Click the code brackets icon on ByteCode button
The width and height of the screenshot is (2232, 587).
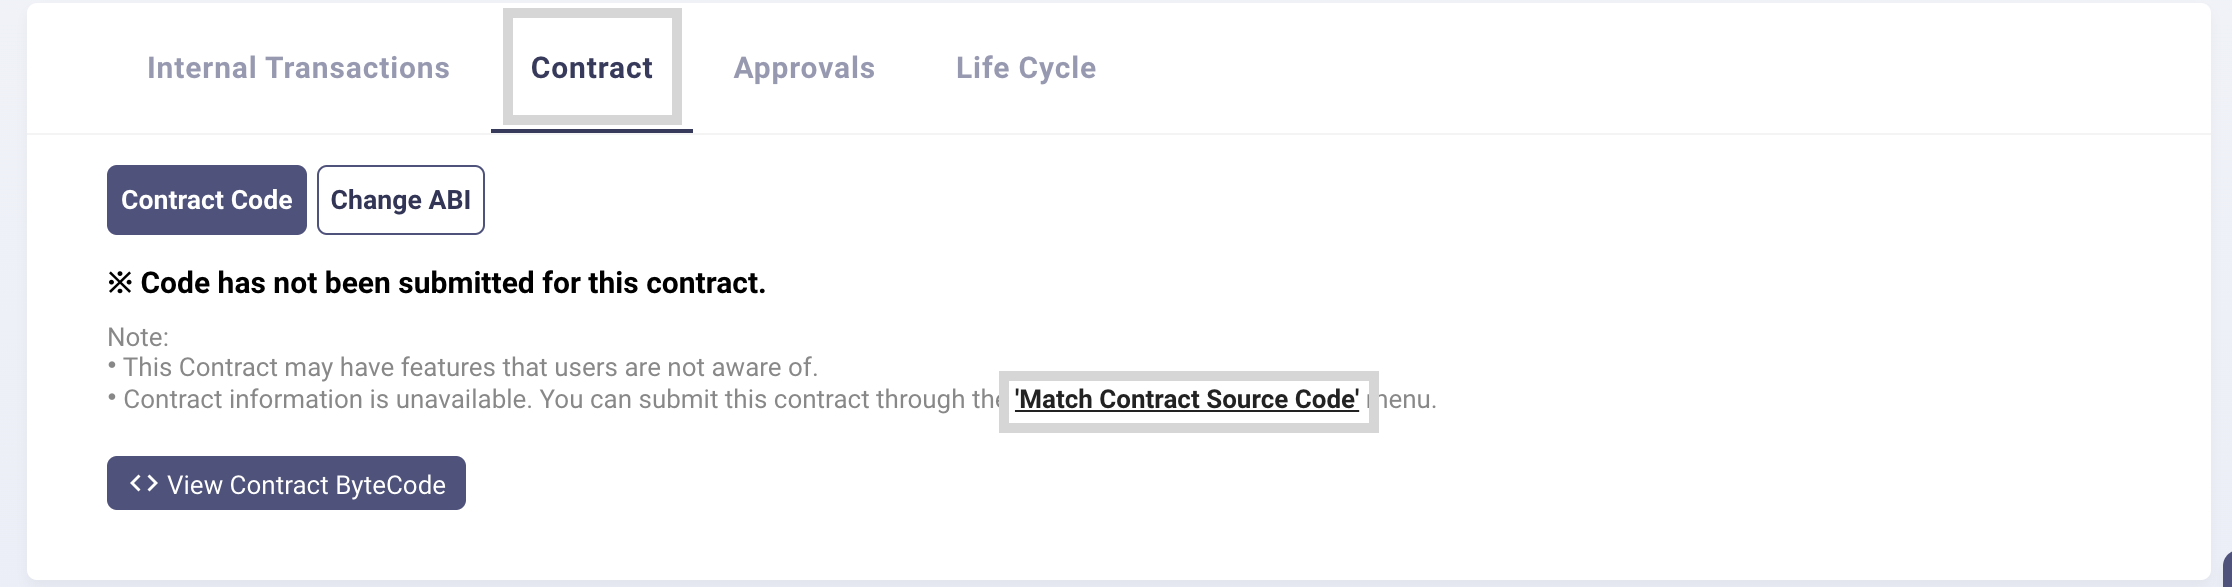point(144,484)
